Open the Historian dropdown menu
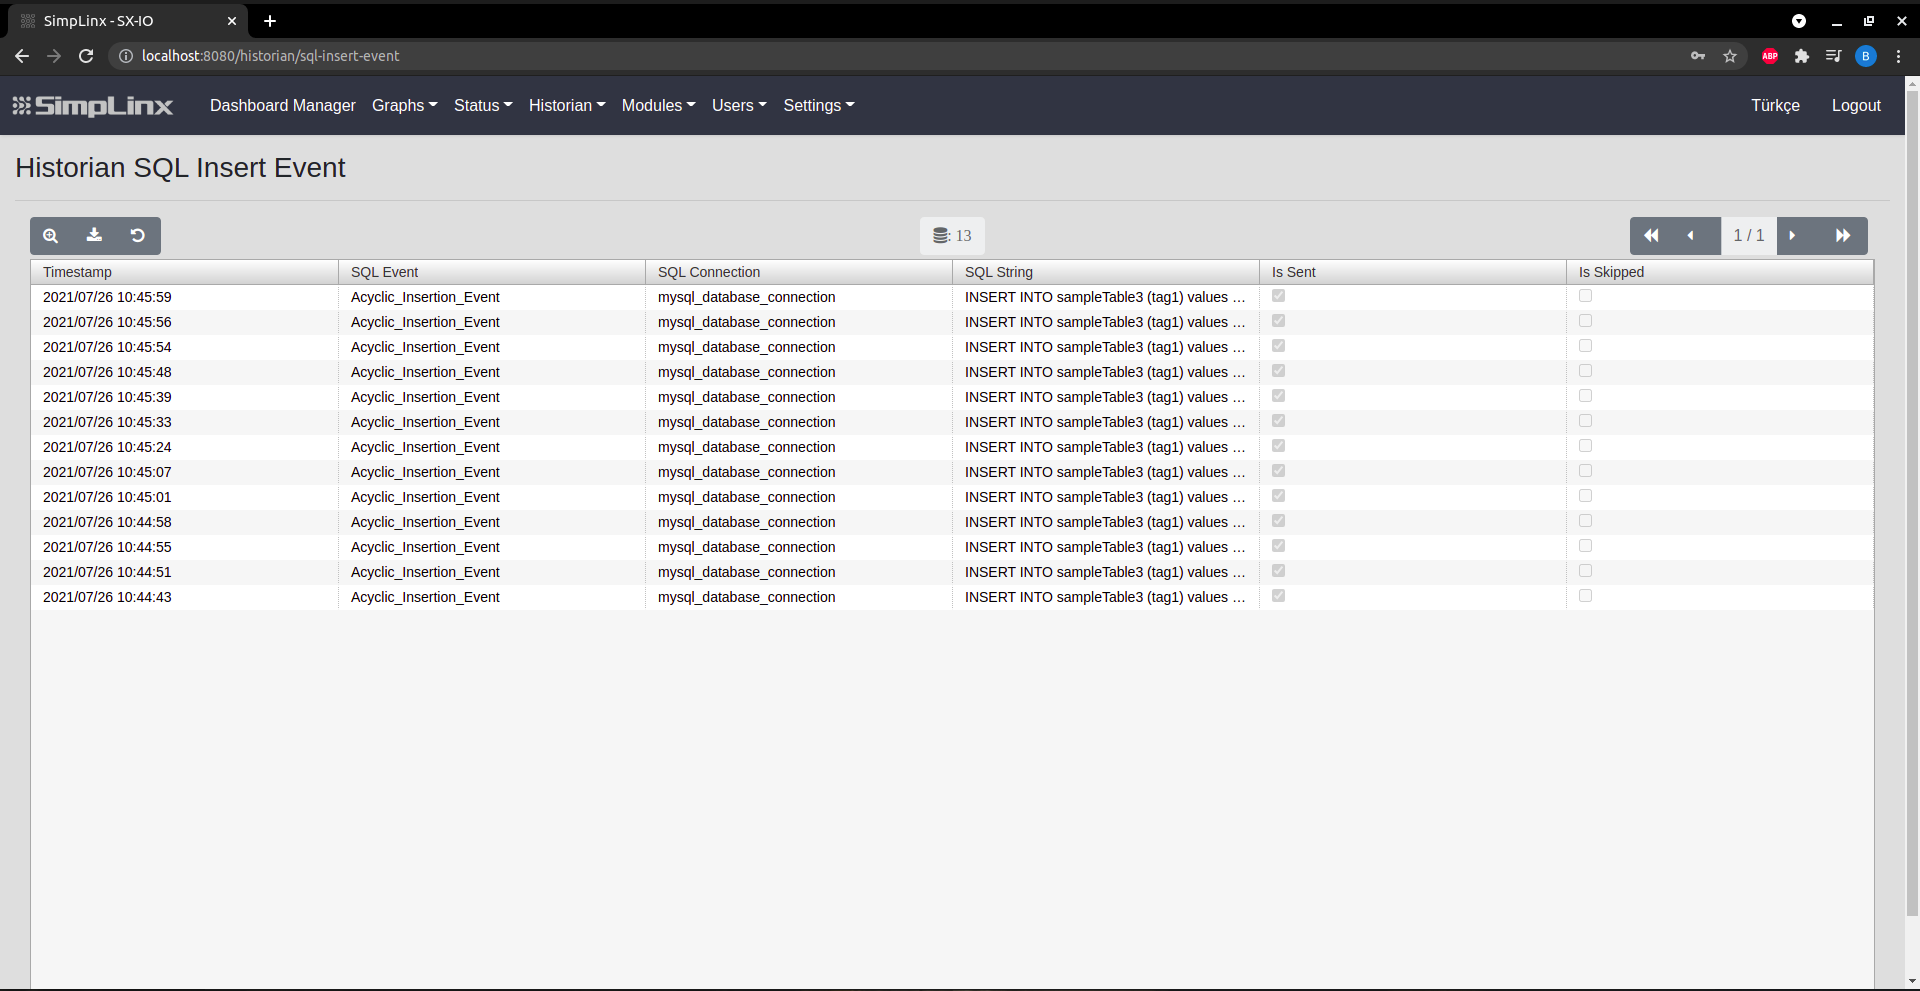 [566, 105]
